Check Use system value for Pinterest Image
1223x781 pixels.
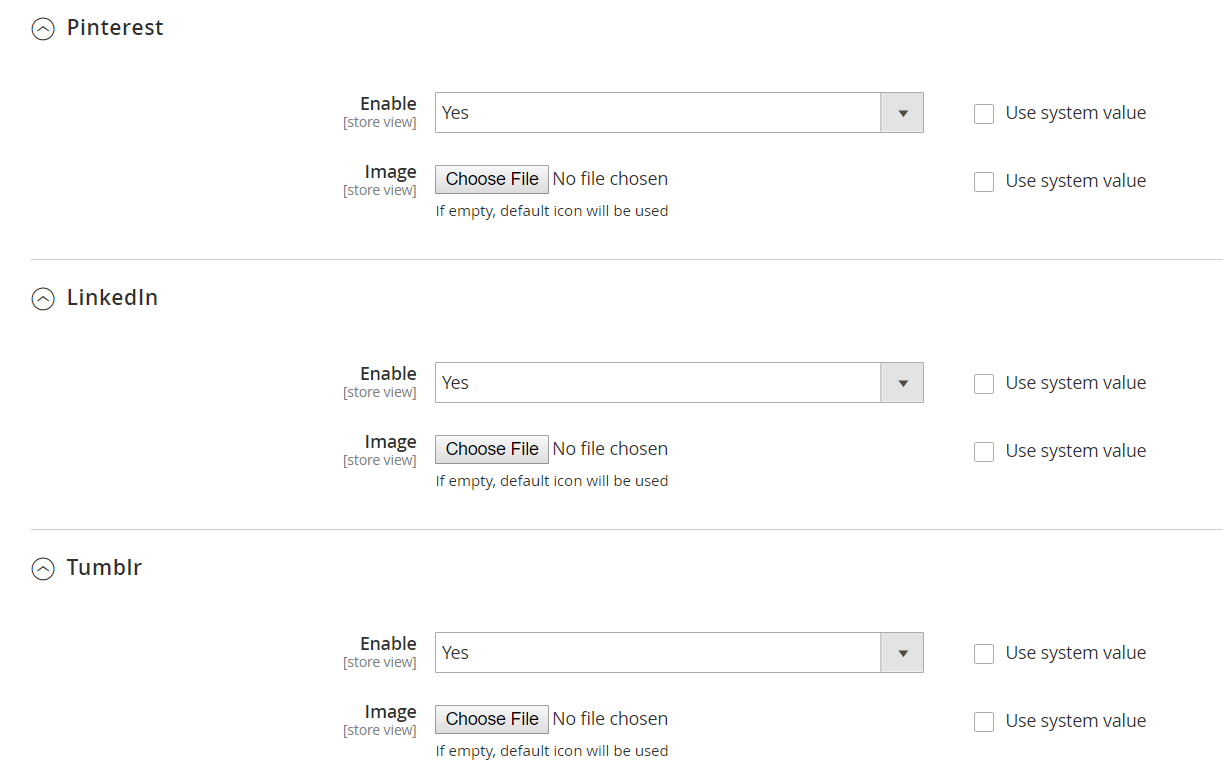(x=984, y=182)
